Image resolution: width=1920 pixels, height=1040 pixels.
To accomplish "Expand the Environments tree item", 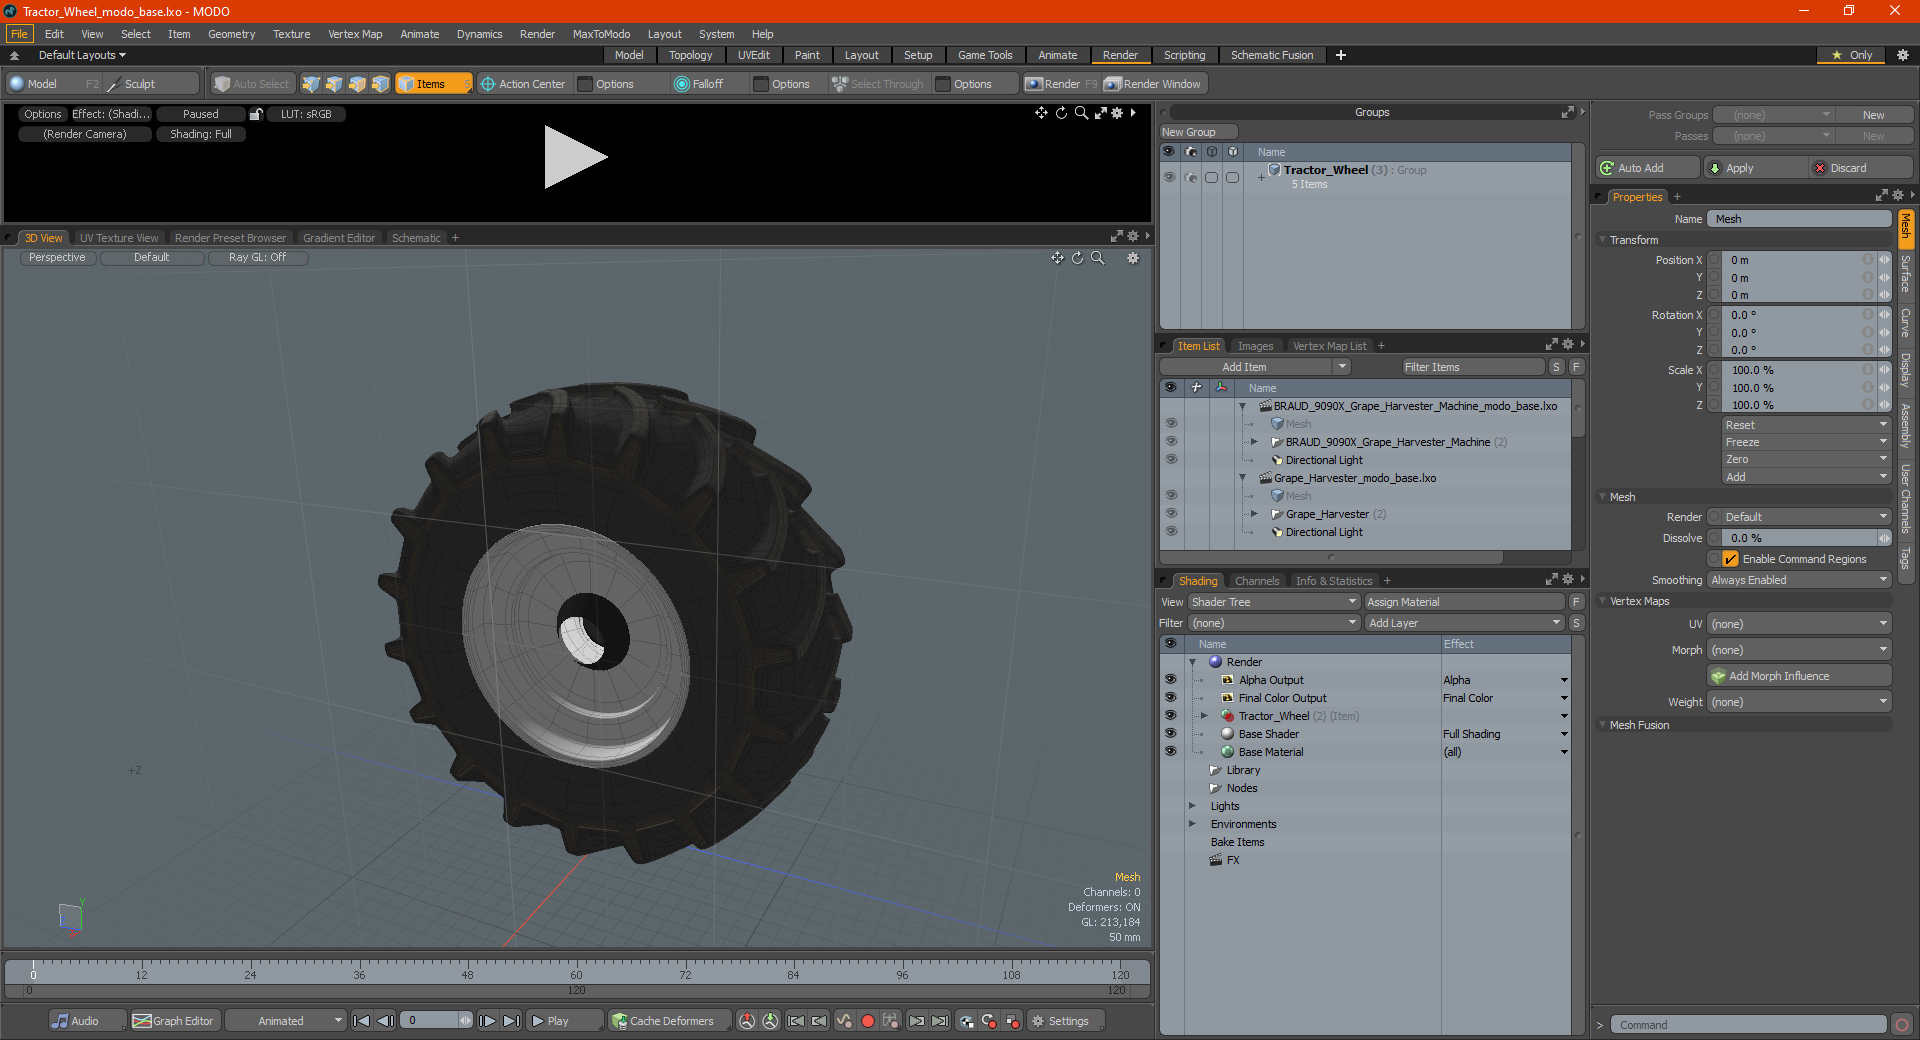I will (x=1192, y=824).
